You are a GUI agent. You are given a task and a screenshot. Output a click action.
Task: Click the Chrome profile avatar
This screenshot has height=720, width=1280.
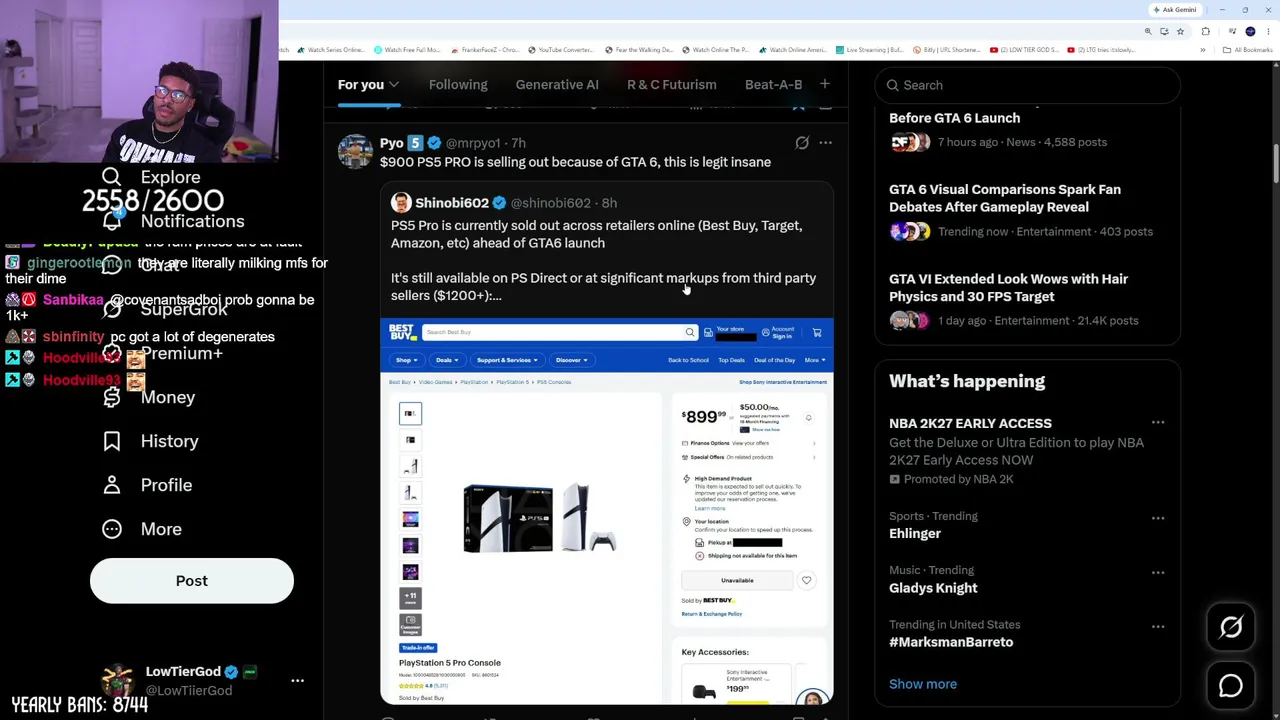pyautogui.click(x=1250, y=32)
